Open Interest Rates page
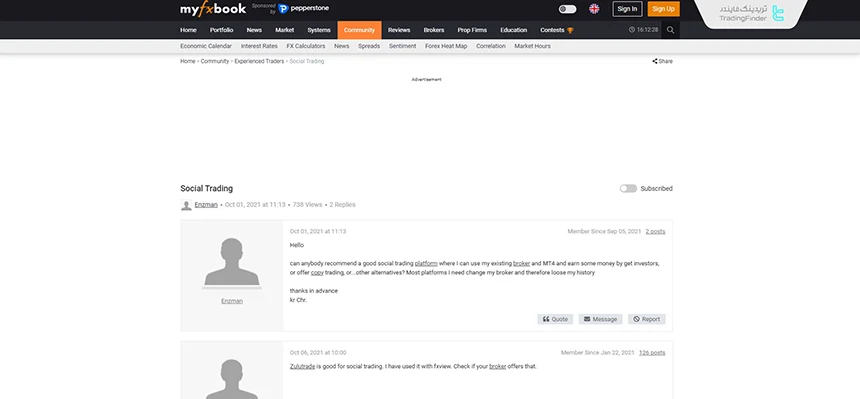Viewport: 860px width, 399px height. coord(259,46)
